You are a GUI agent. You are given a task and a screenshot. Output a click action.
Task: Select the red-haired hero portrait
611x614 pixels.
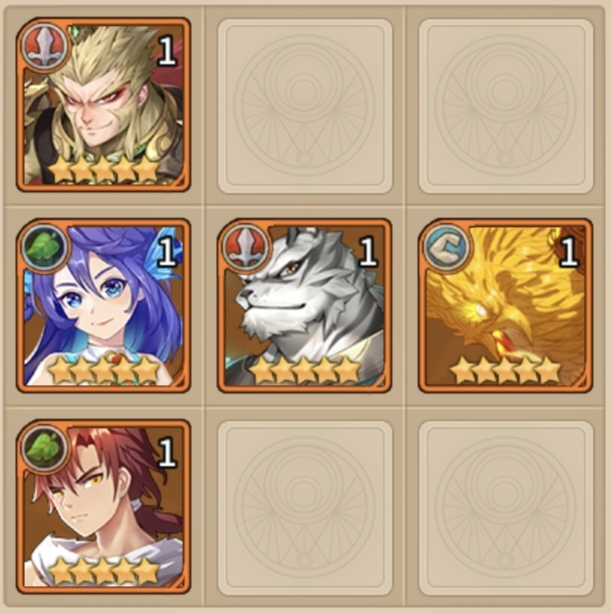tap(103, 506)
